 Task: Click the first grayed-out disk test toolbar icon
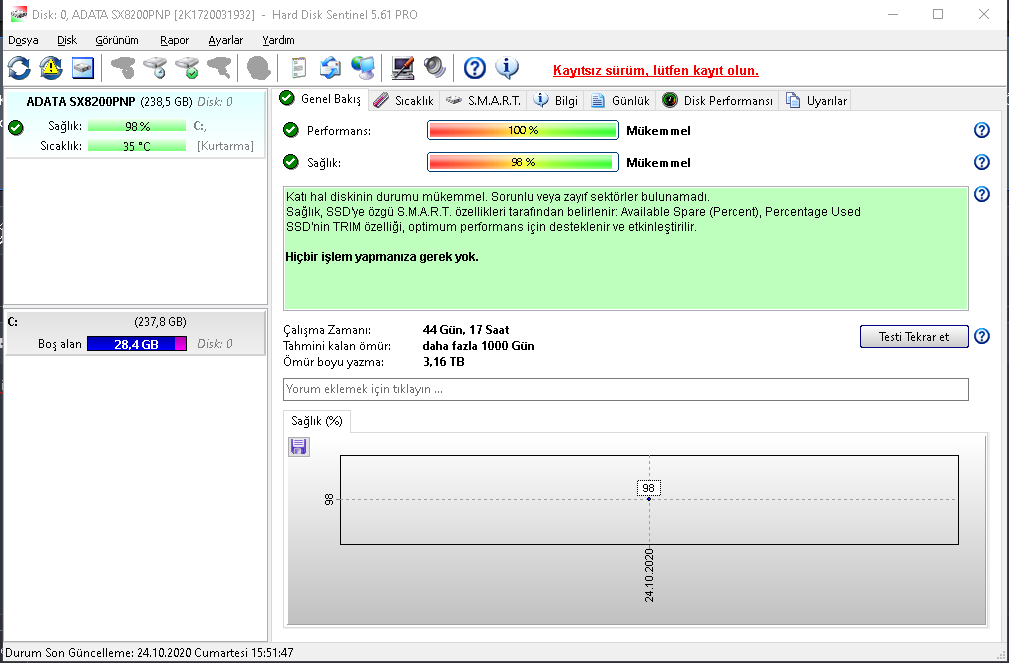[123, 68]
